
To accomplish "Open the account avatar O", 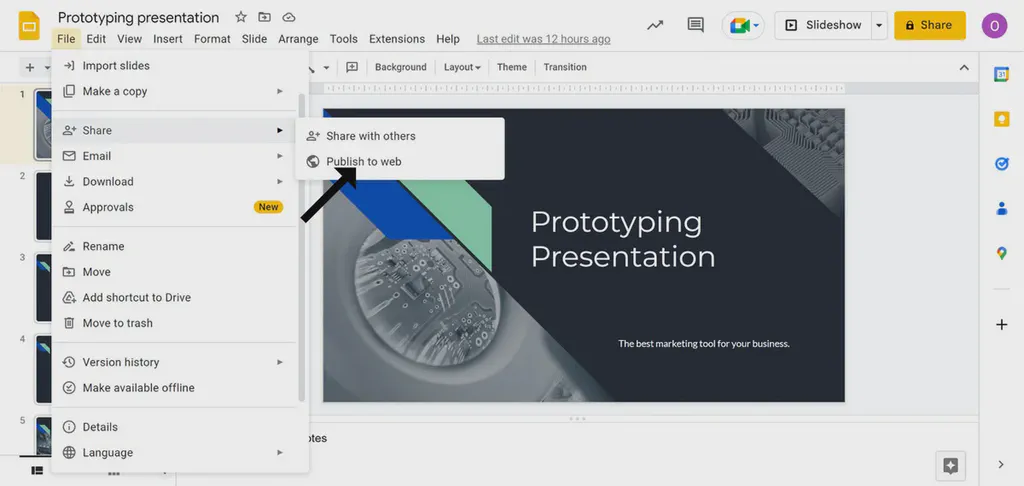I will [x=994, y=25].
